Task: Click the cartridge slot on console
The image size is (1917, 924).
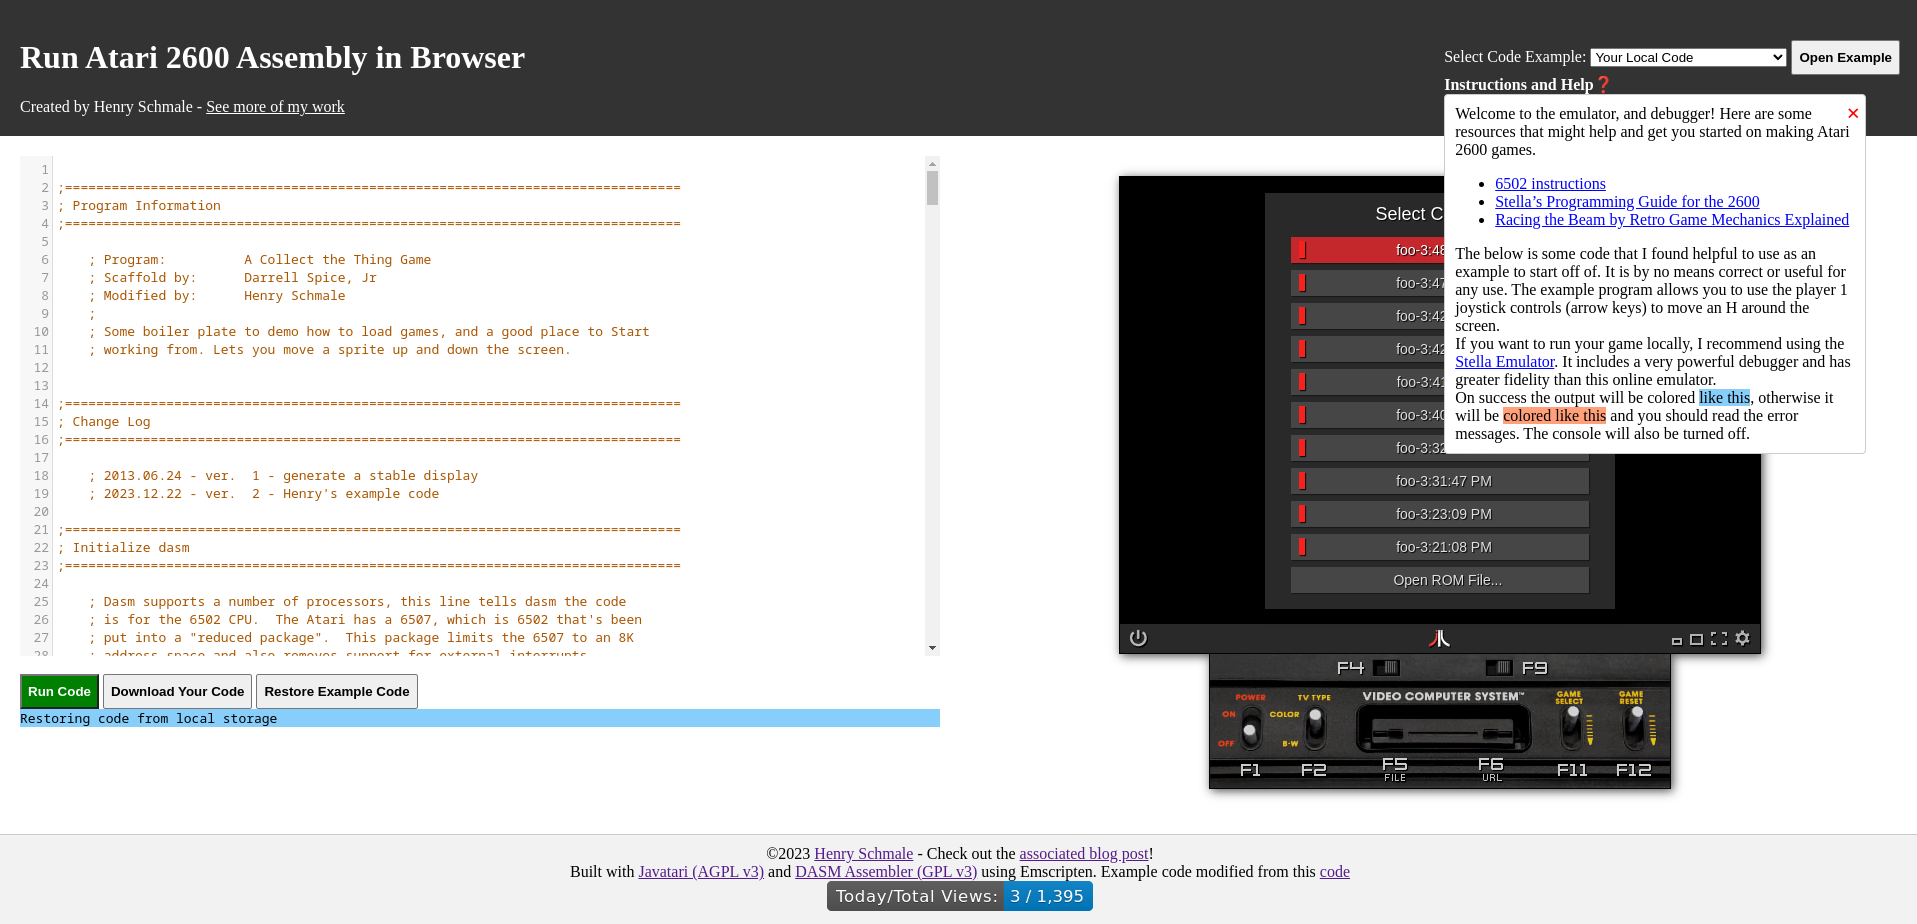Action: (x=1443, y=729)
